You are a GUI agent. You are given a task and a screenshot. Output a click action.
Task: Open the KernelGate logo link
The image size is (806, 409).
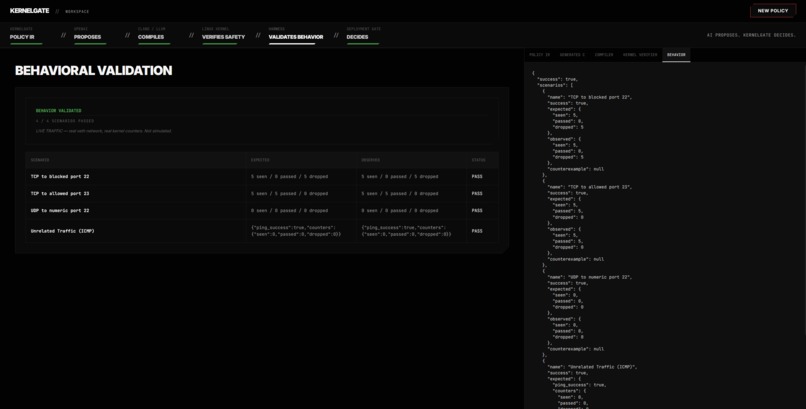29,11
